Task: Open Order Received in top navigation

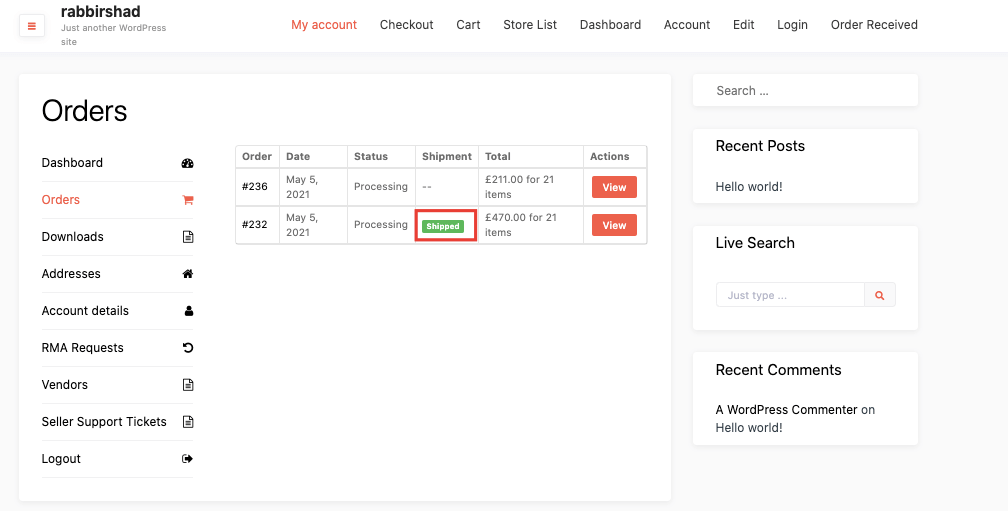Action: click(874, 25)
